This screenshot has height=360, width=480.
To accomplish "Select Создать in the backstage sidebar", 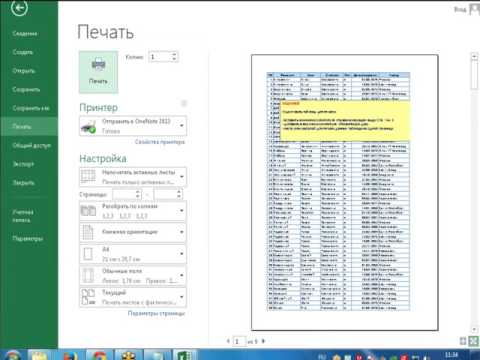I will coord(23,52).
